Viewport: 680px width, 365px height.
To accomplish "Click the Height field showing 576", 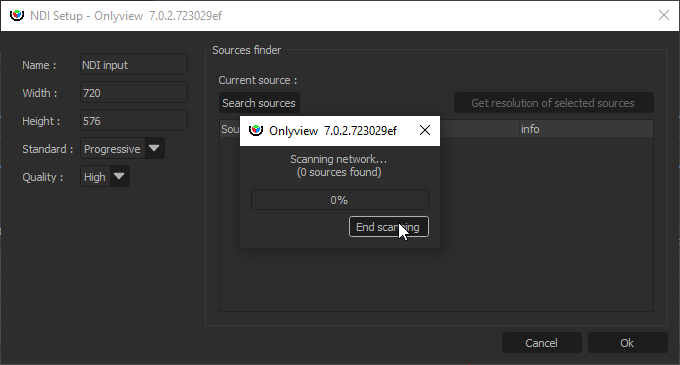I will coord(134,121).
